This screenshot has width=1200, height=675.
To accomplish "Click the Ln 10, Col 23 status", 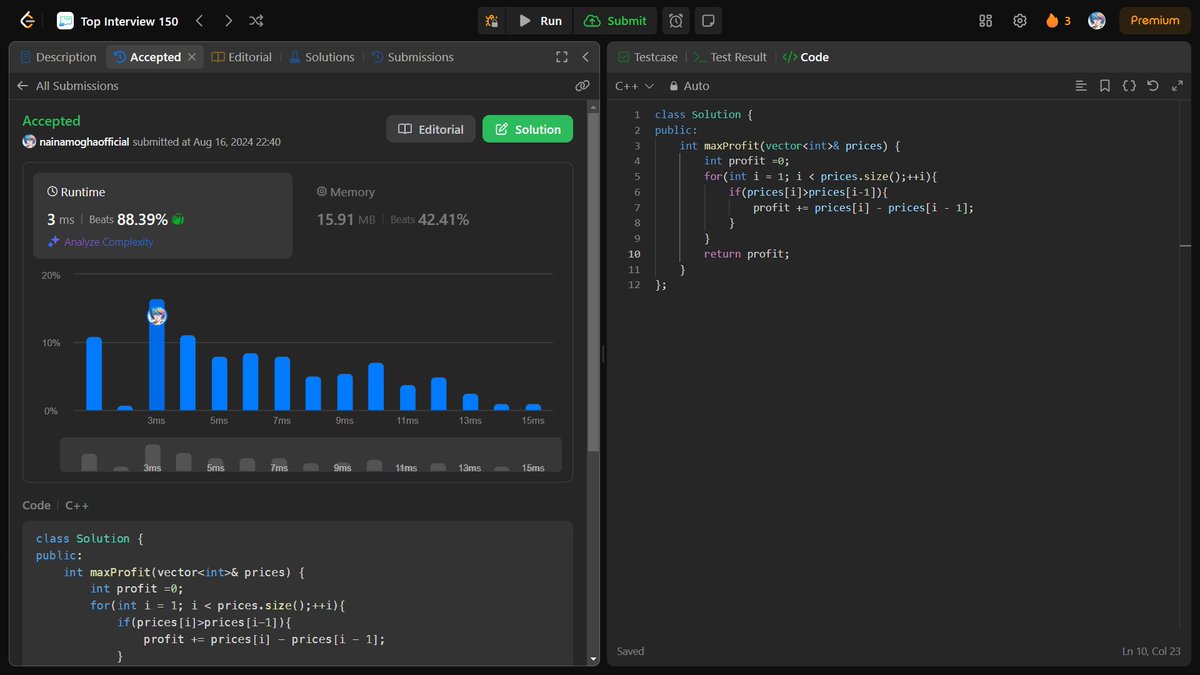I will pos(1151,651).
